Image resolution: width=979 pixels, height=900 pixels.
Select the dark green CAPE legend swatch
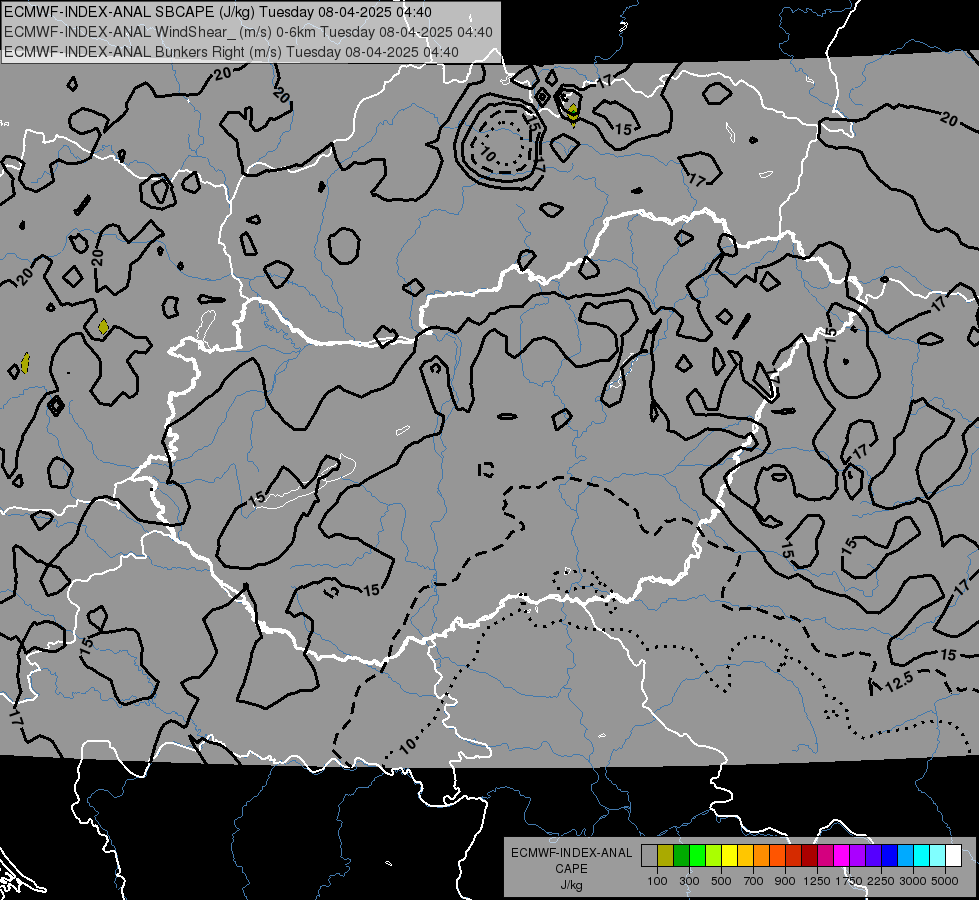pyautogui.click(x=681, y=856)
